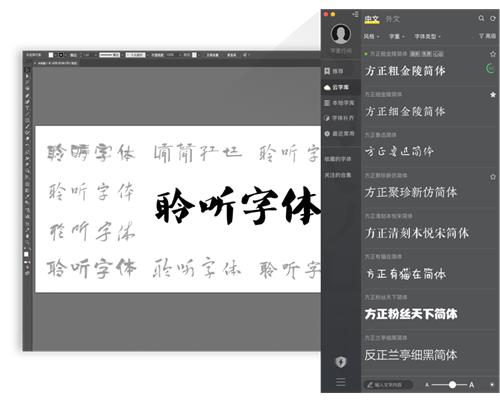Open the hamburger menu at sidebar bottom

(341, 382)
